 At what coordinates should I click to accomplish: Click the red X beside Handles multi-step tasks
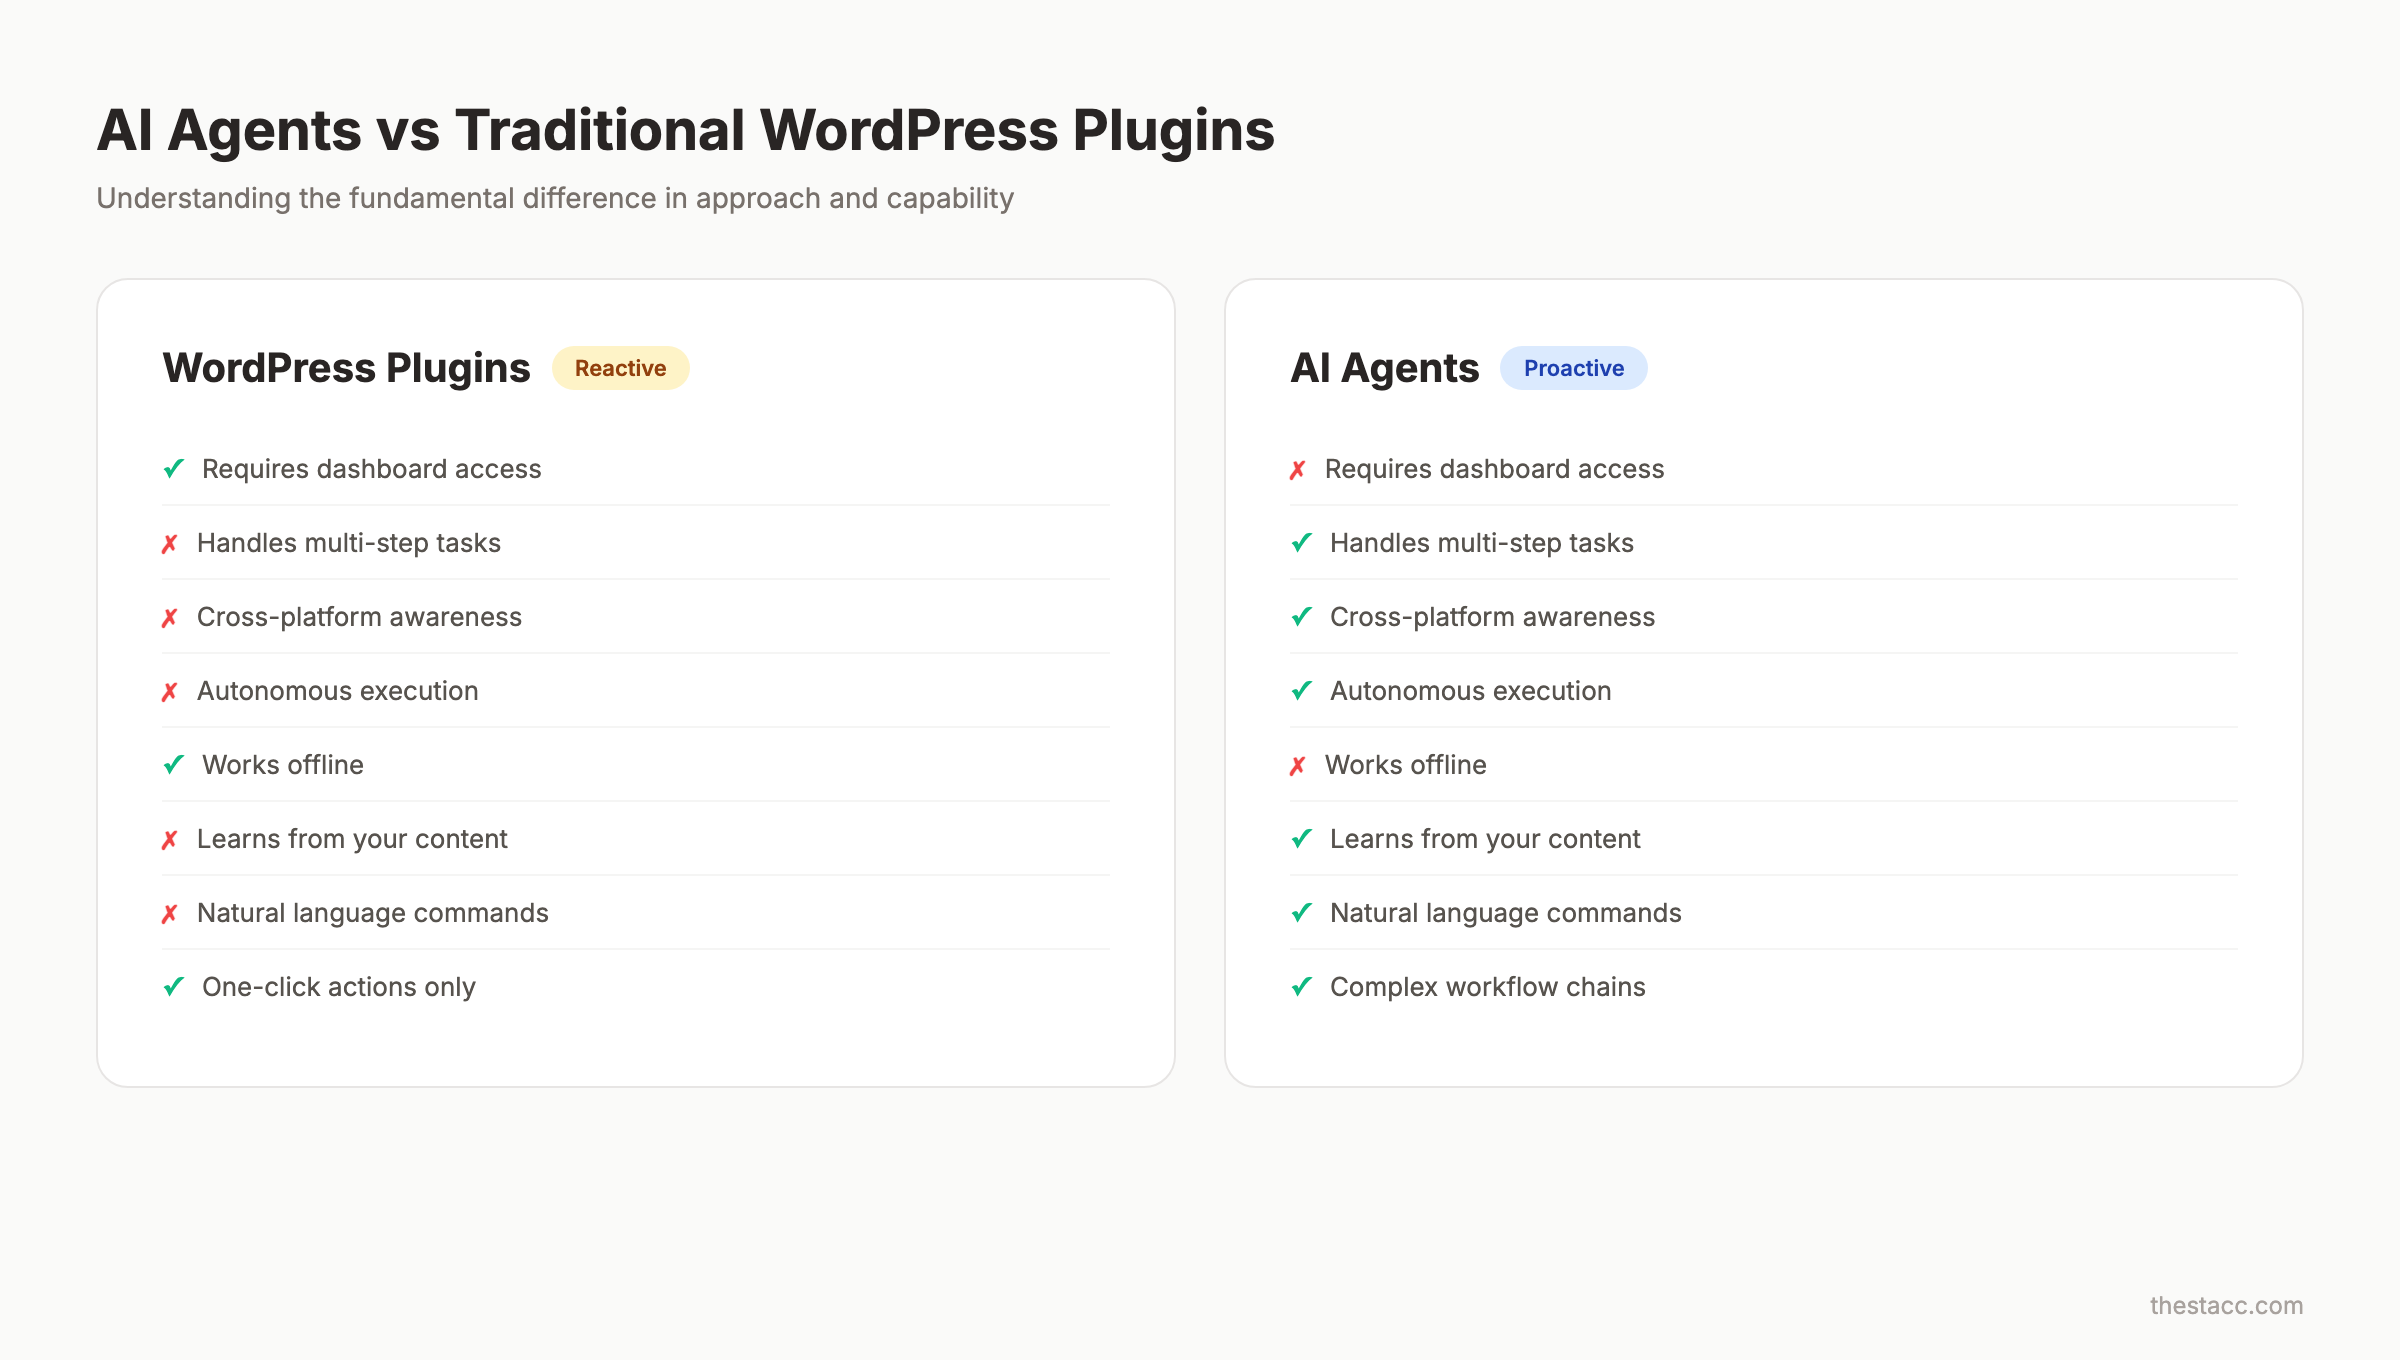click(169, 543)
